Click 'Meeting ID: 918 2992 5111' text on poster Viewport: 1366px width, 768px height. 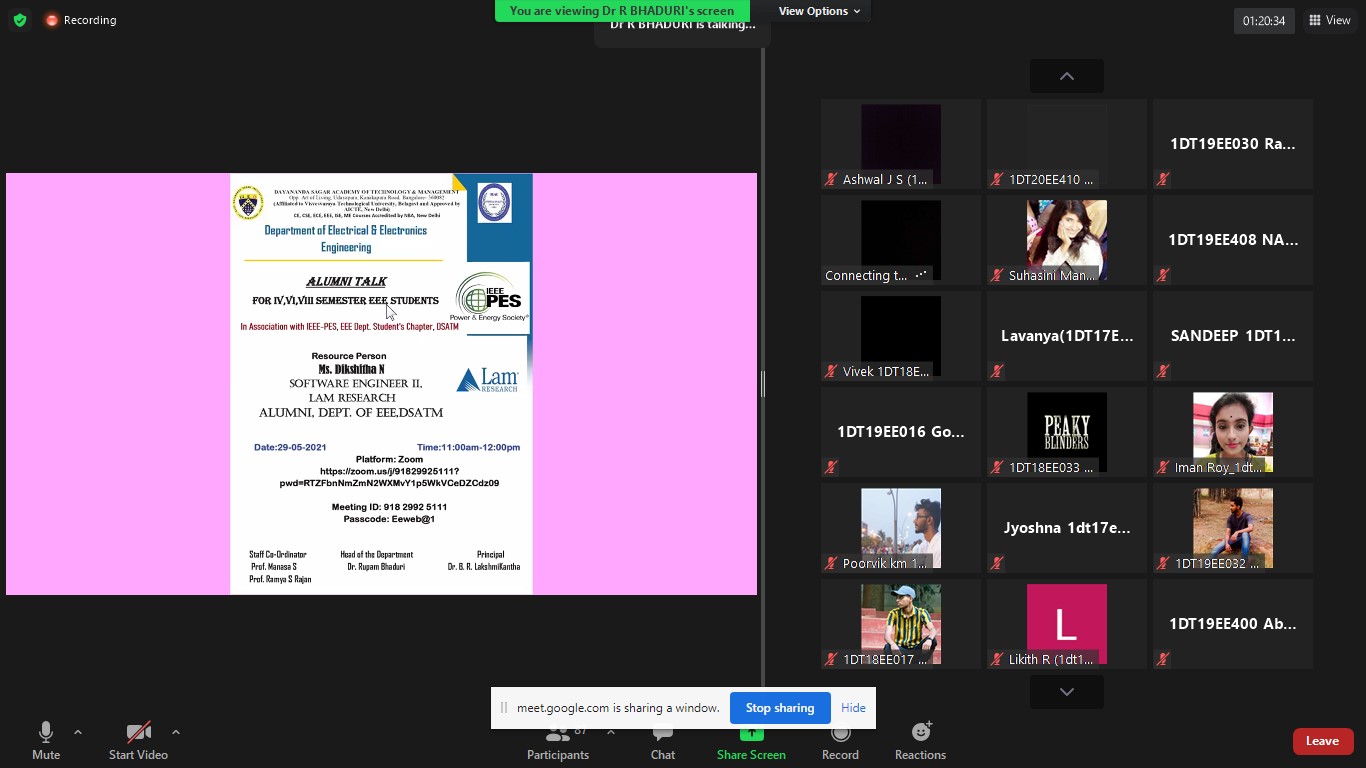pyautogui.click(x=389, y=508)
